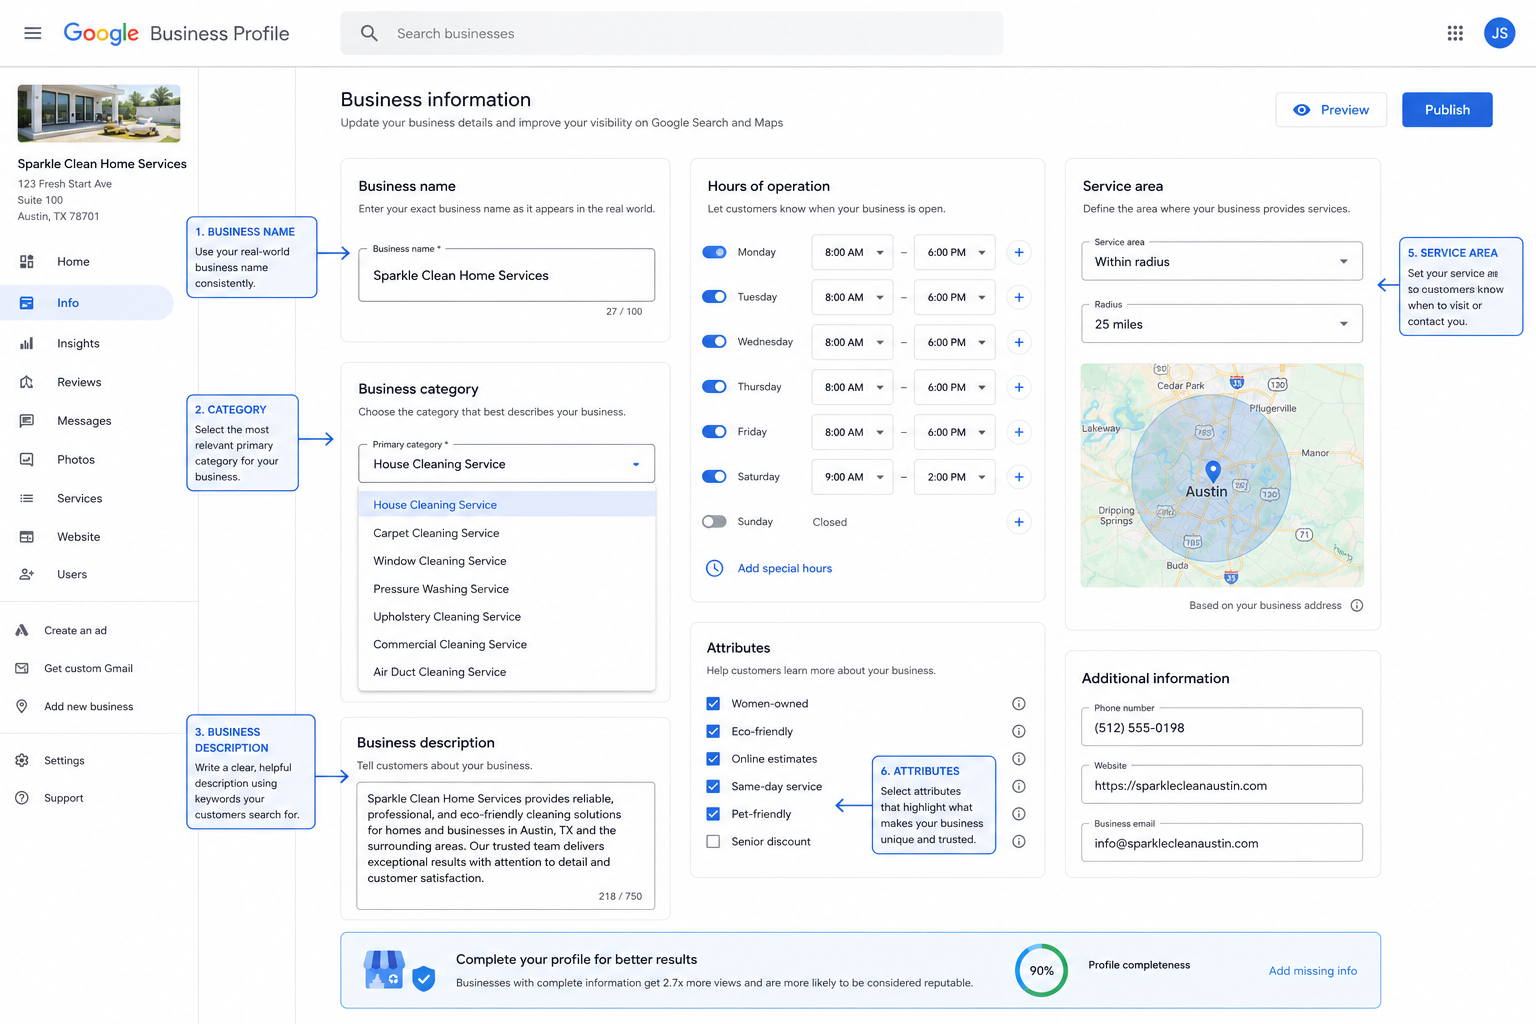Enable the Sunday hours toggle

click(x=714, y=522)
